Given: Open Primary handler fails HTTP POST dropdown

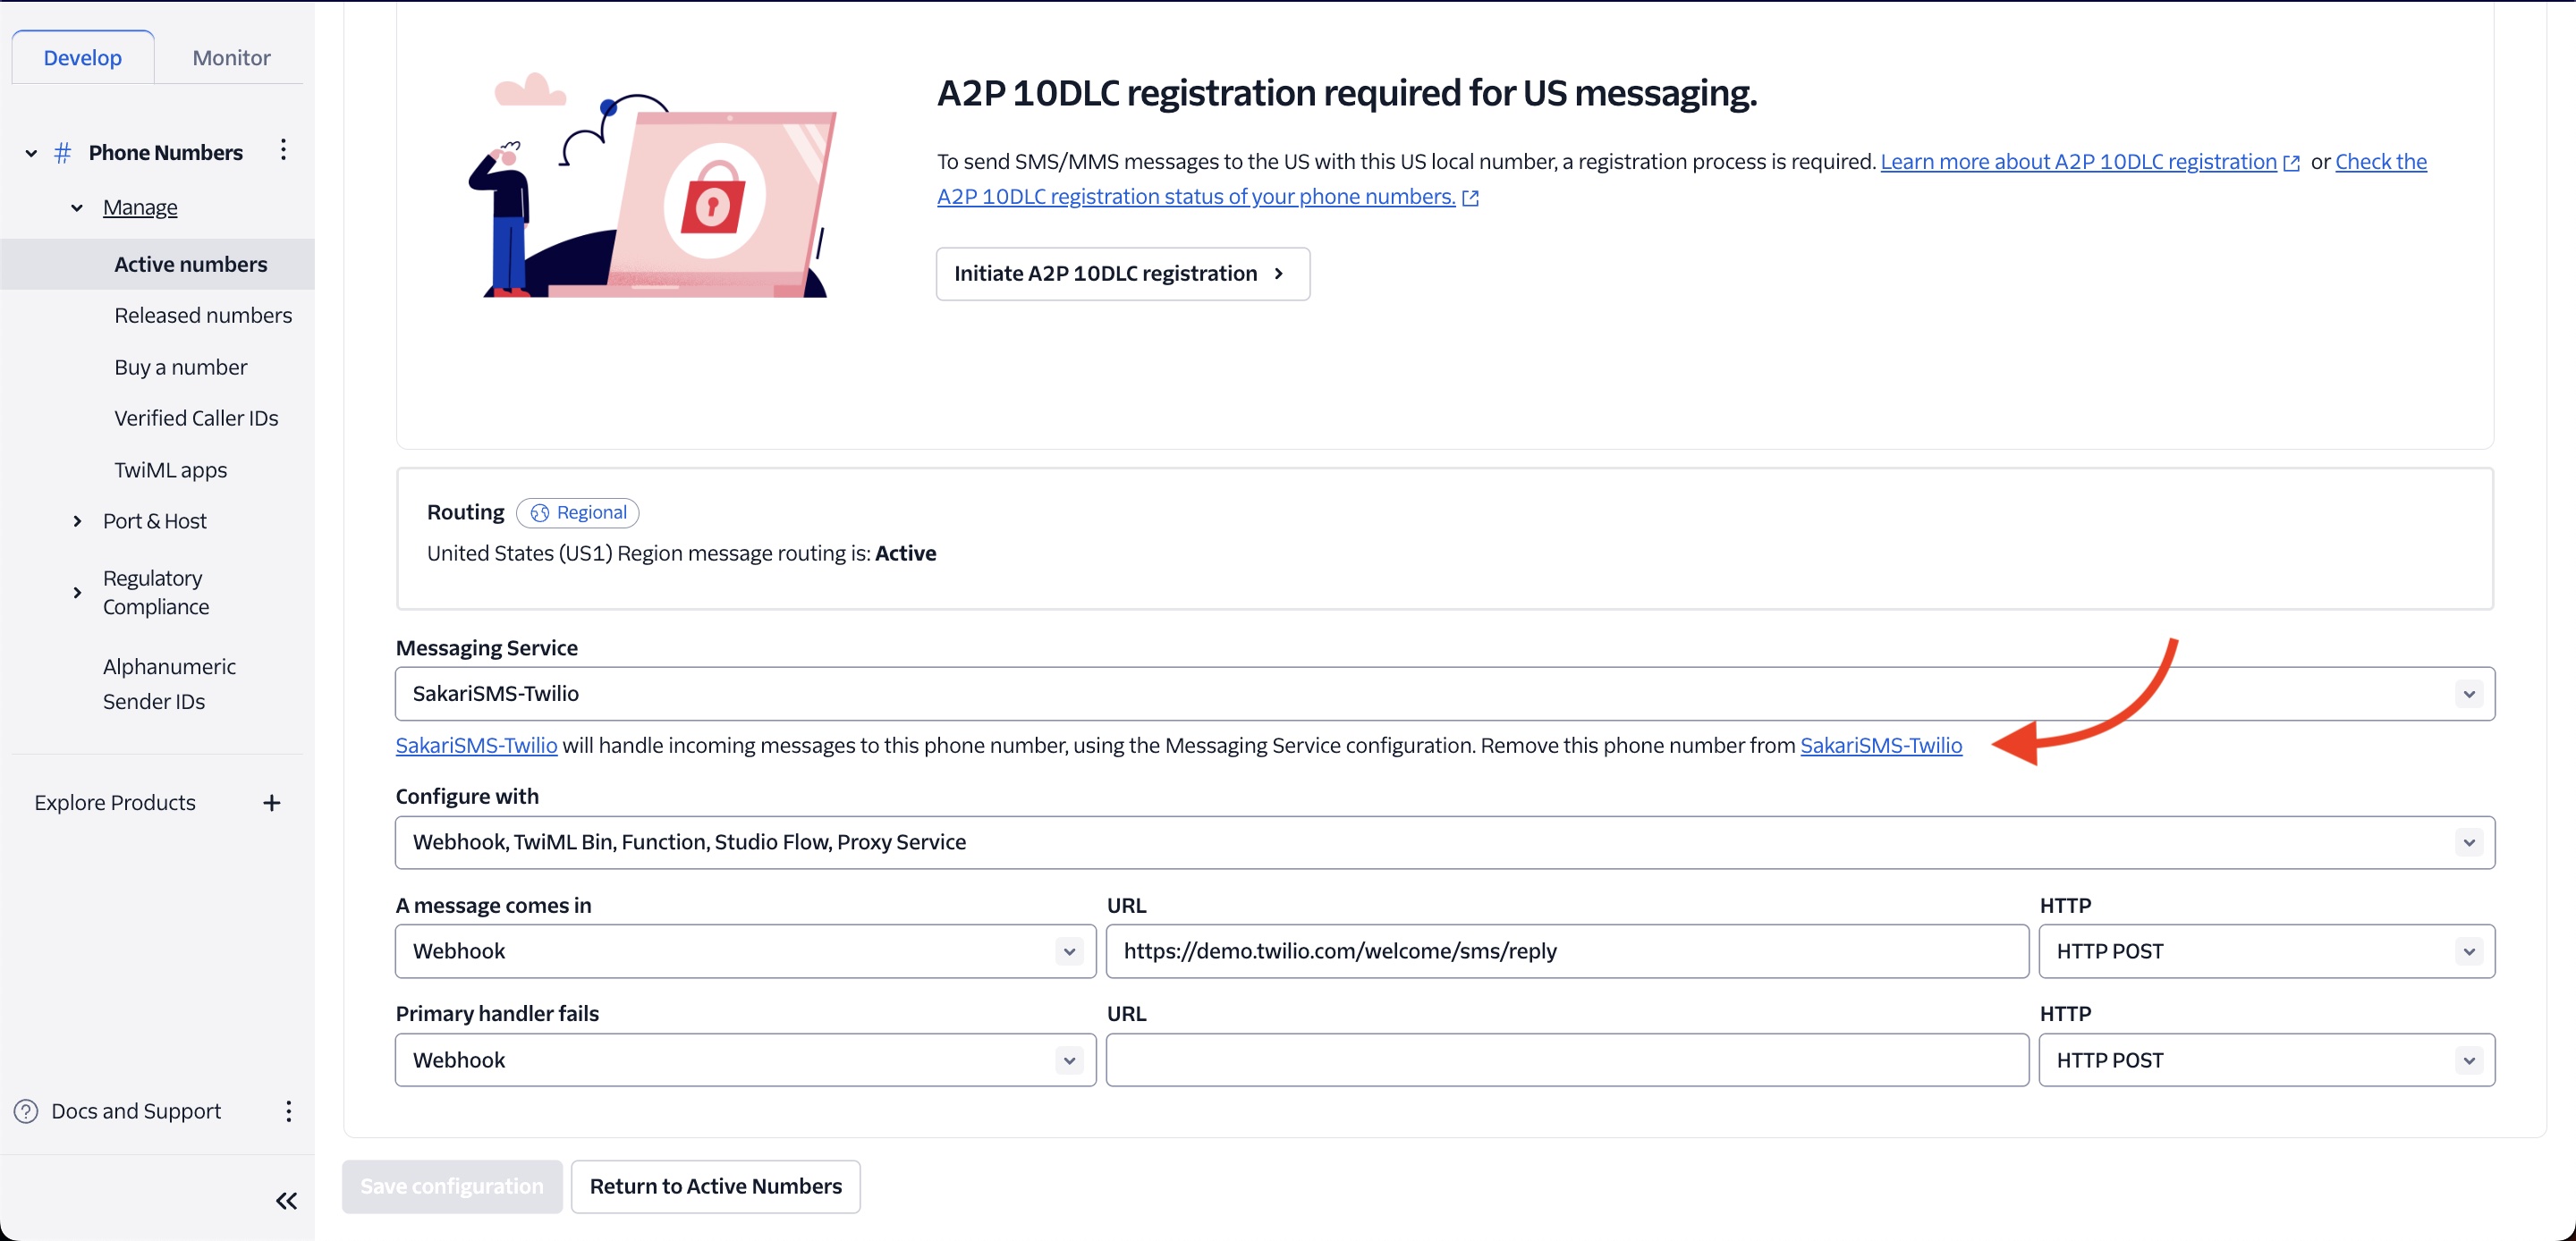Looking at the screenshot, I should (x=2266, y=1060).
